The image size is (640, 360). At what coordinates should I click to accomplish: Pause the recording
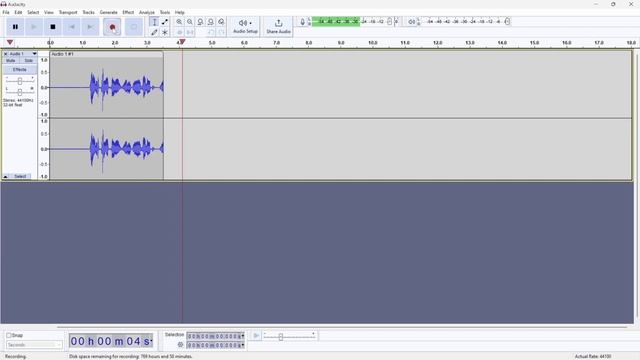pyautogui.click(x=15, y=27)
